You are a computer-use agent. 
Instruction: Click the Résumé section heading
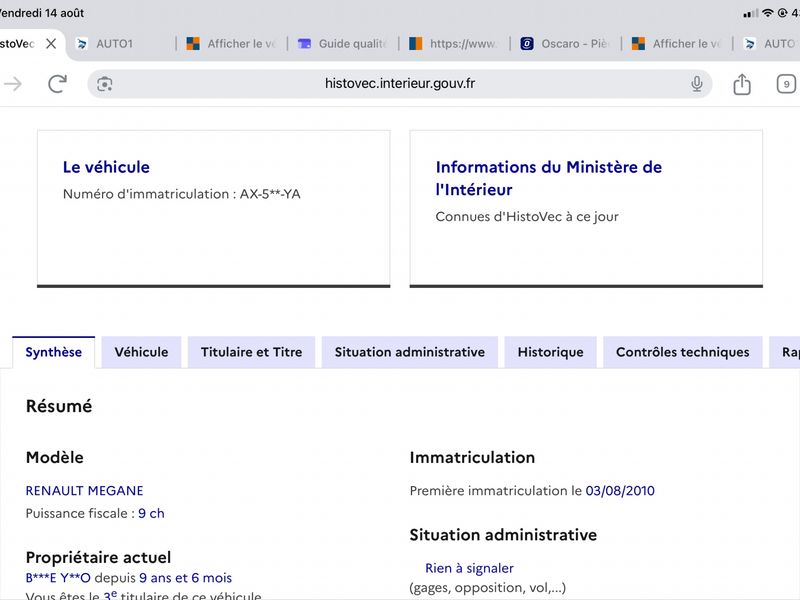59,406
